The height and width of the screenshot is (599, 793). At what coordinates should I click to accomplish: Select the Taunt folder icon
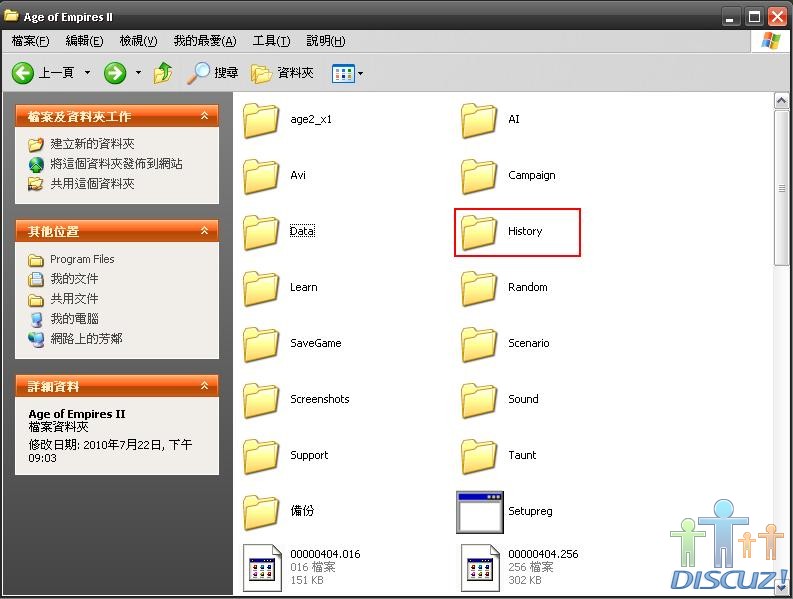tap(479, 457)
